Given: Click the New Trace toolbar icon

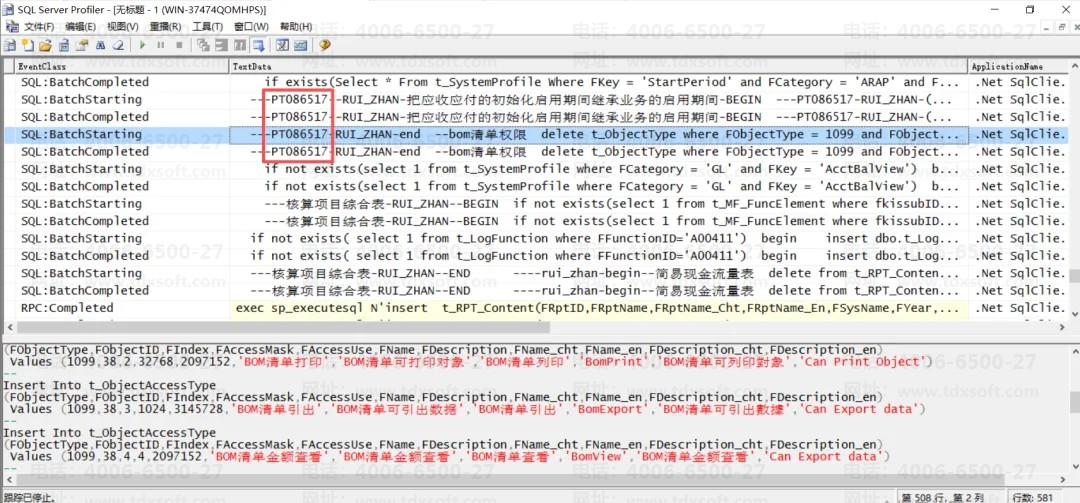Looking at the screenshot, I should [x=10, y=45].
